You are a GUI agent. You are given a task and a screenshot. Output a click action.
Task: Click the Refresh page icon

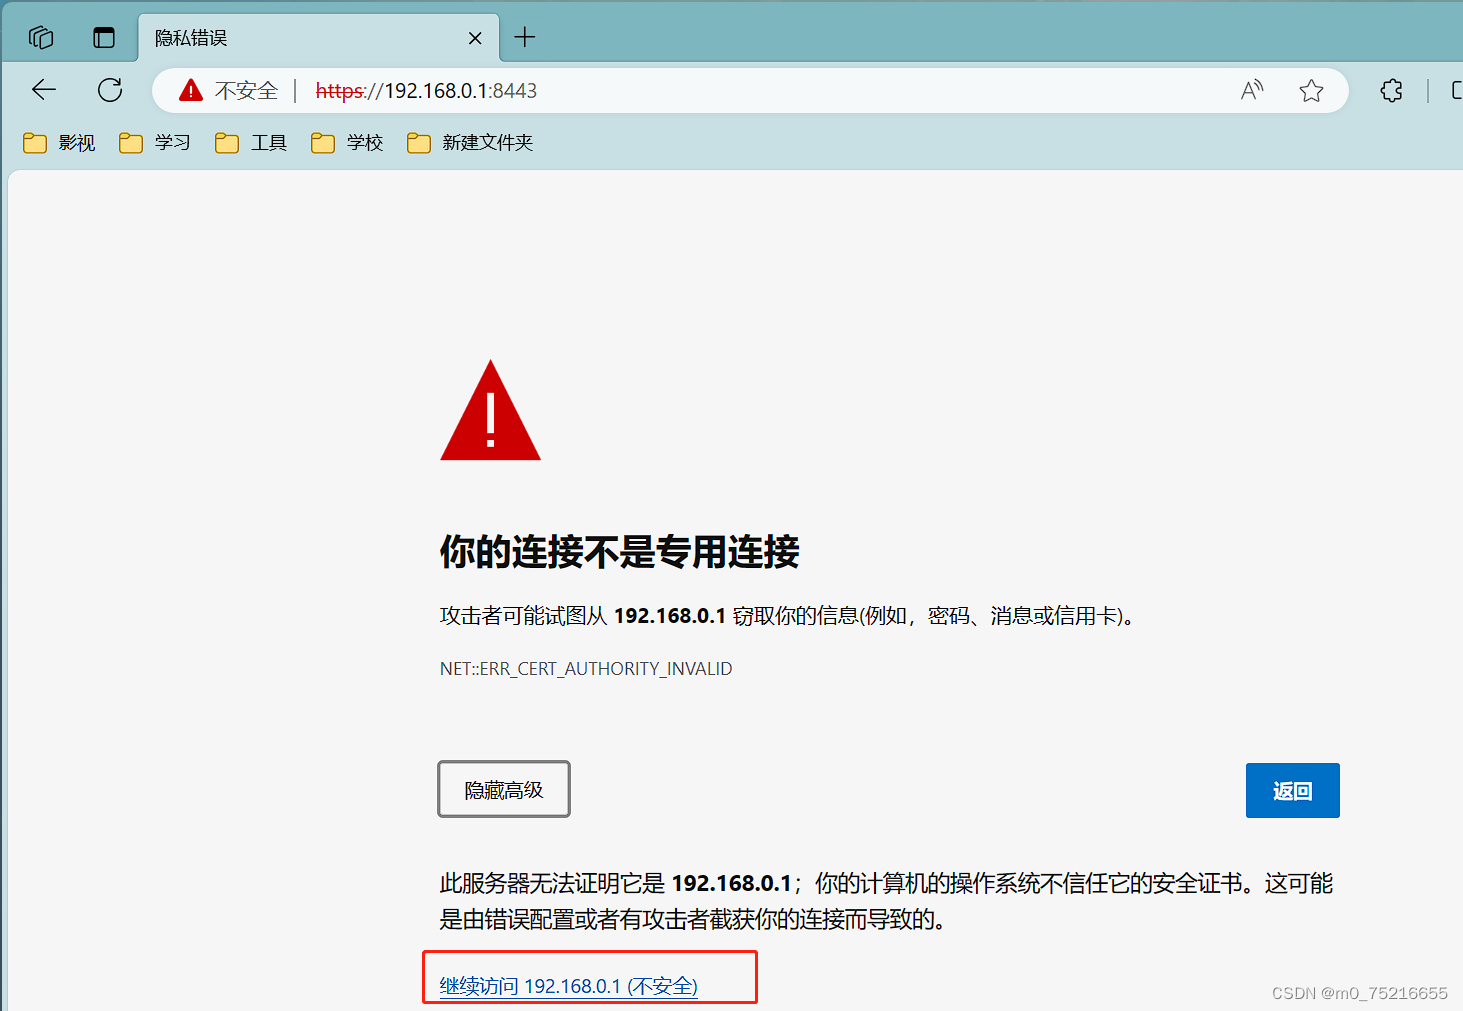coord(110,89)
